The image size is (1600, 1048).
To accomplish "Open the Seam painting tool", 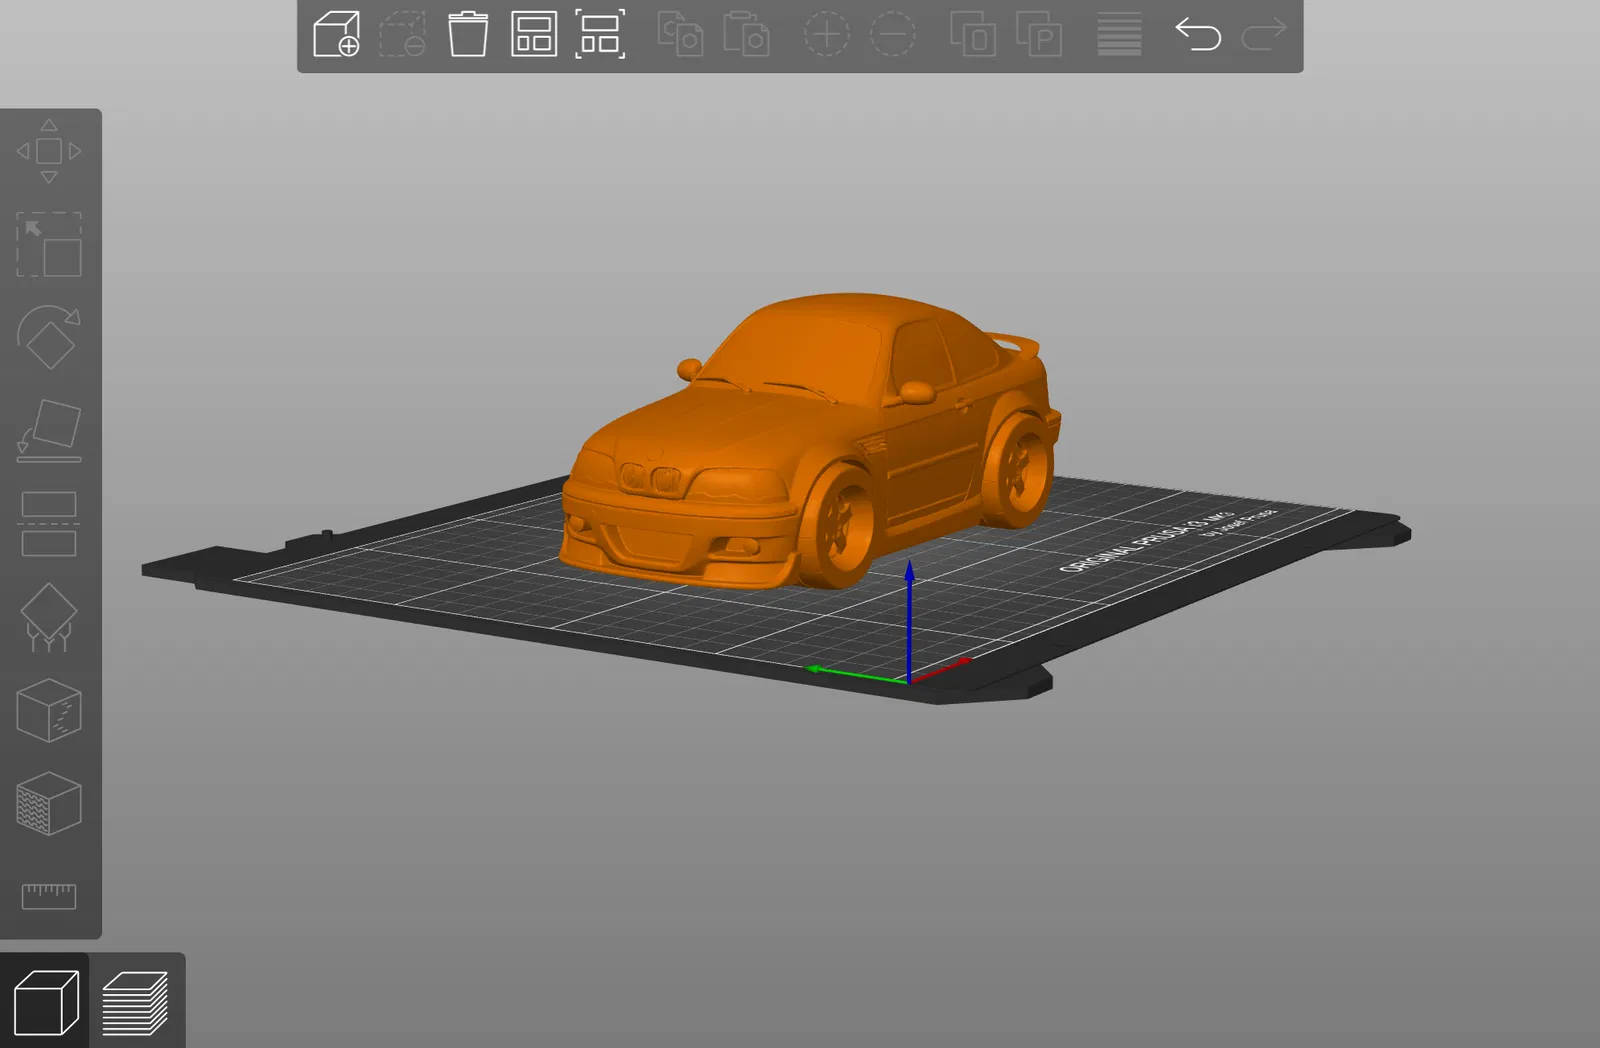I will pos(49,710).
